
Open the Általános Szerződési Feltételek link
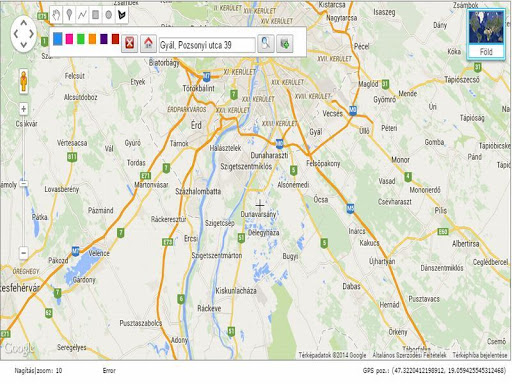[409, 355]
